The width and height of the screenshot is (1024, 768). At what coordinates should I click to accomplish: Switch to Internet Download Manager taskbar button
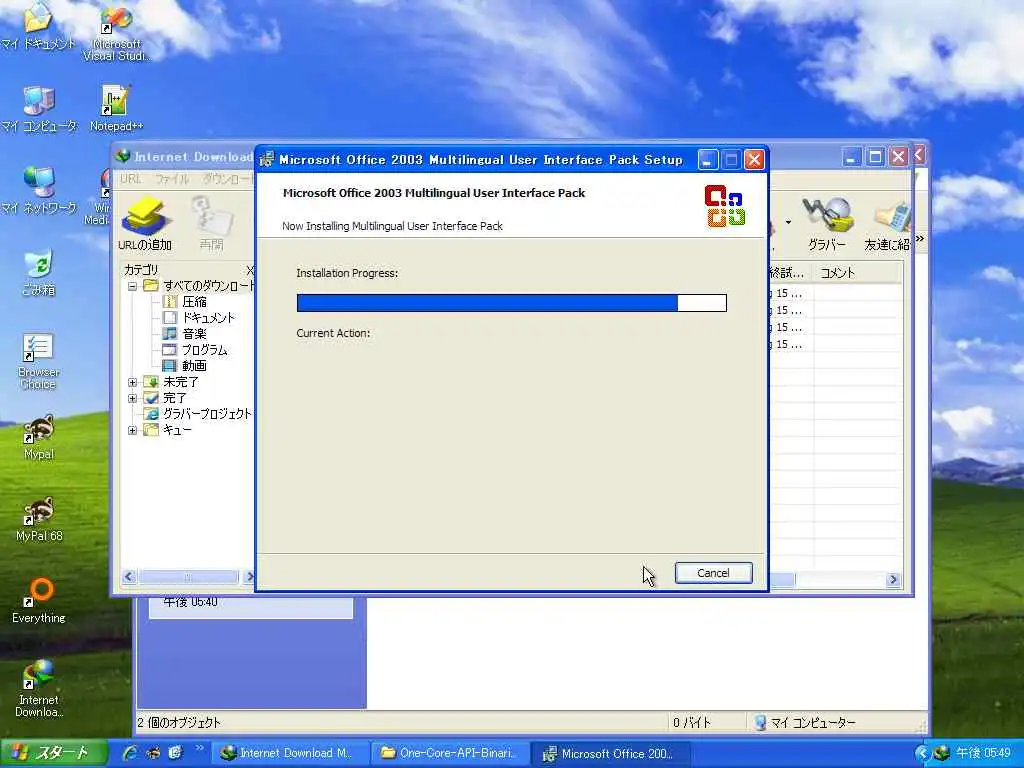(291, 753)
